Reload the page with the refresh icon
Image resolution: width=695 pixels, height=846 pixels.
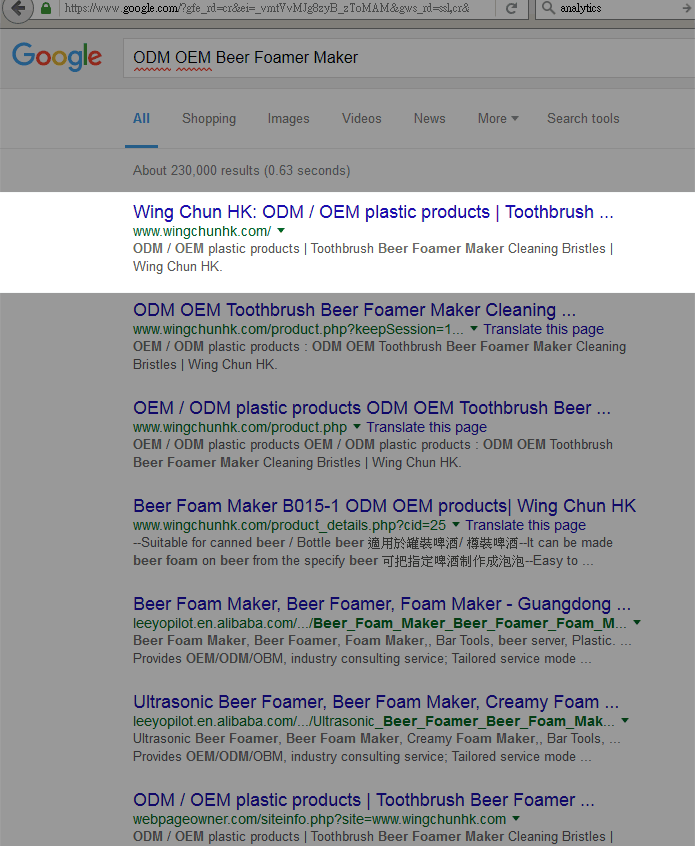pyautogui.click(x=512, y=8)
